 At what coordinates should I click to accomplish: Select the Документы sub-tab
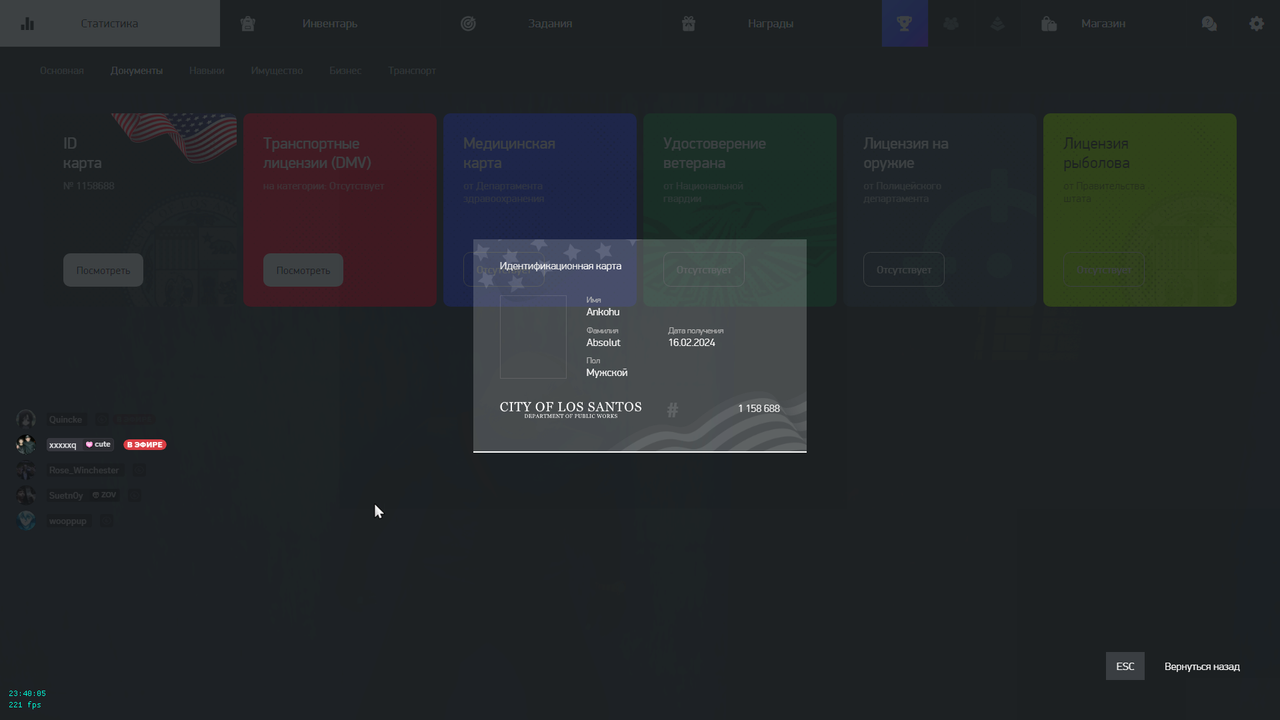[x=137, y=71]
